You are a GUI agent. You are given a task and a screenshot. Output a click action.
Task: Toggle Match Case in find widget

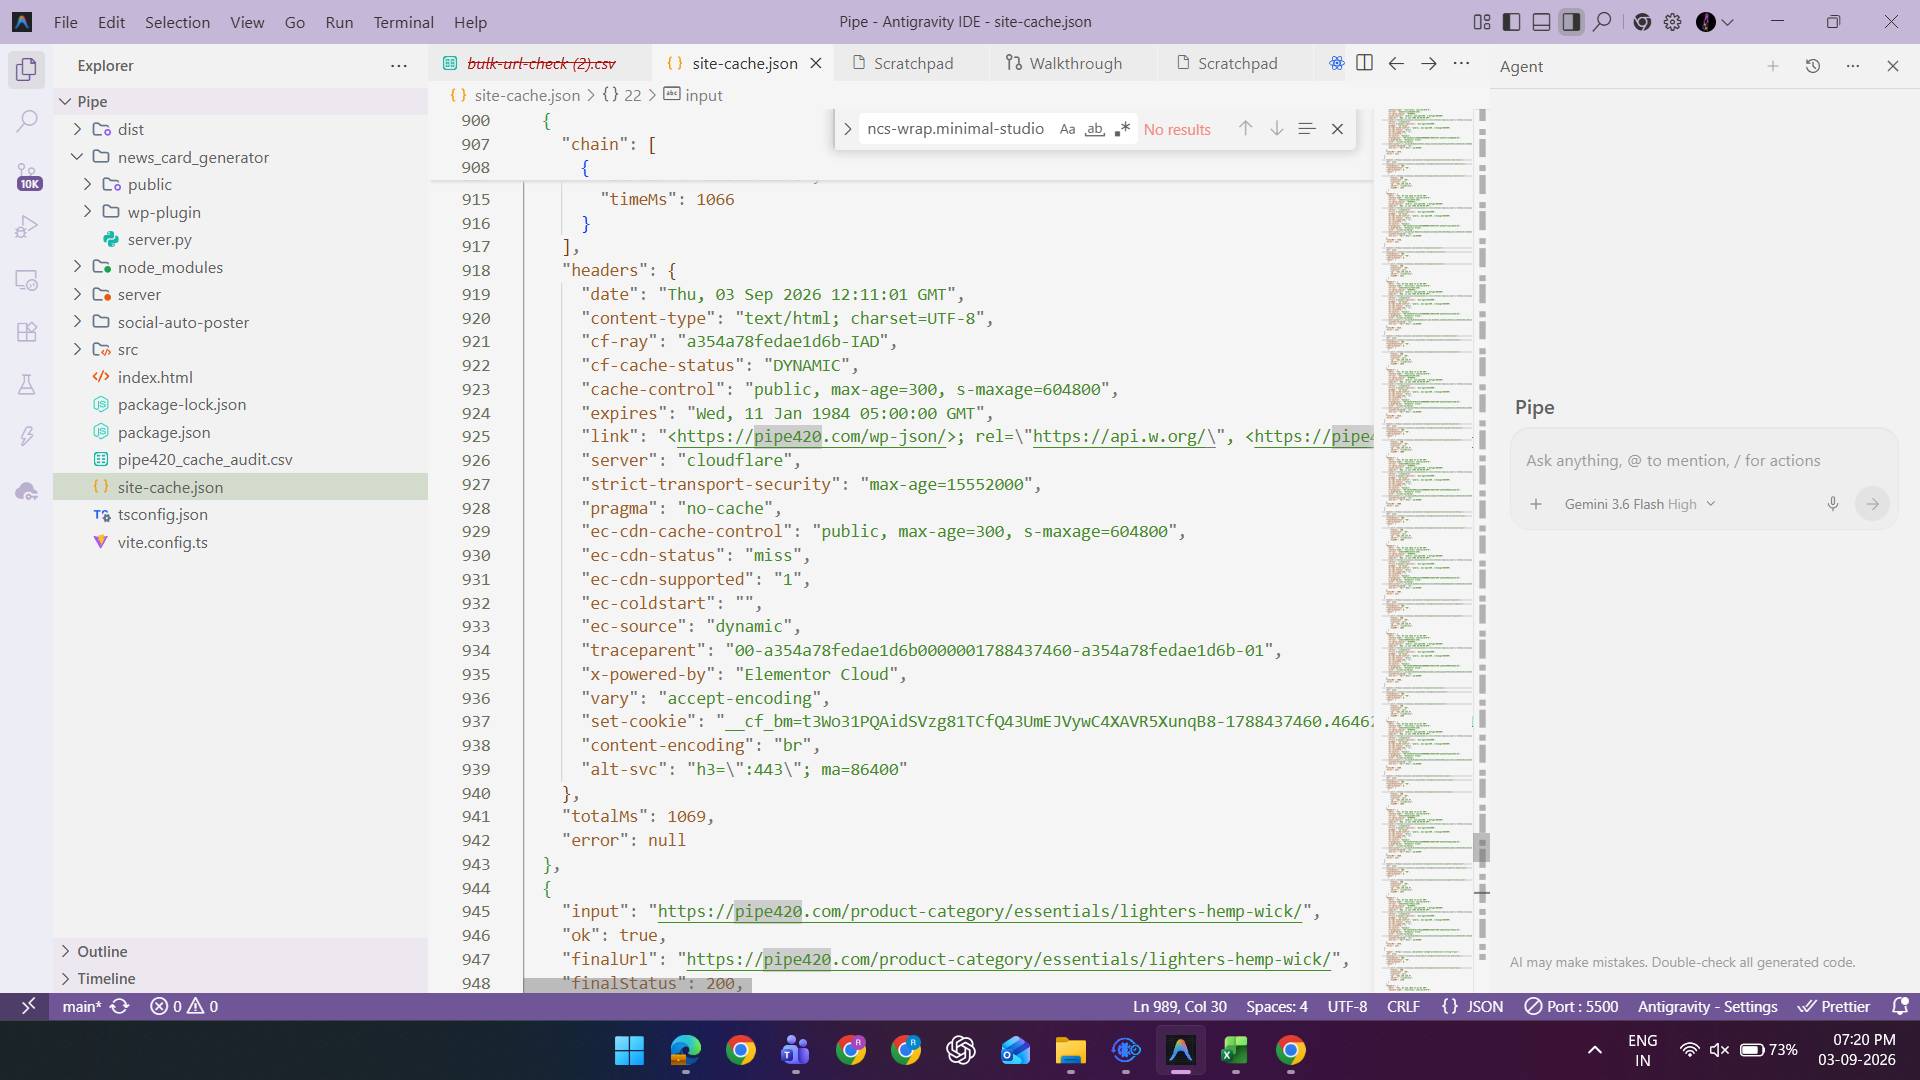(x=1067, y=129)
